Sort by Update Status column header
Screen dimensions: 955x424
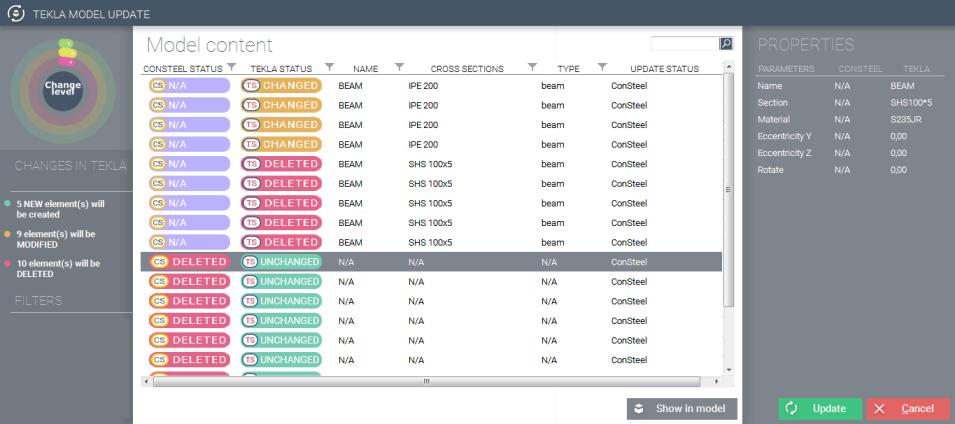coord(664,69)
